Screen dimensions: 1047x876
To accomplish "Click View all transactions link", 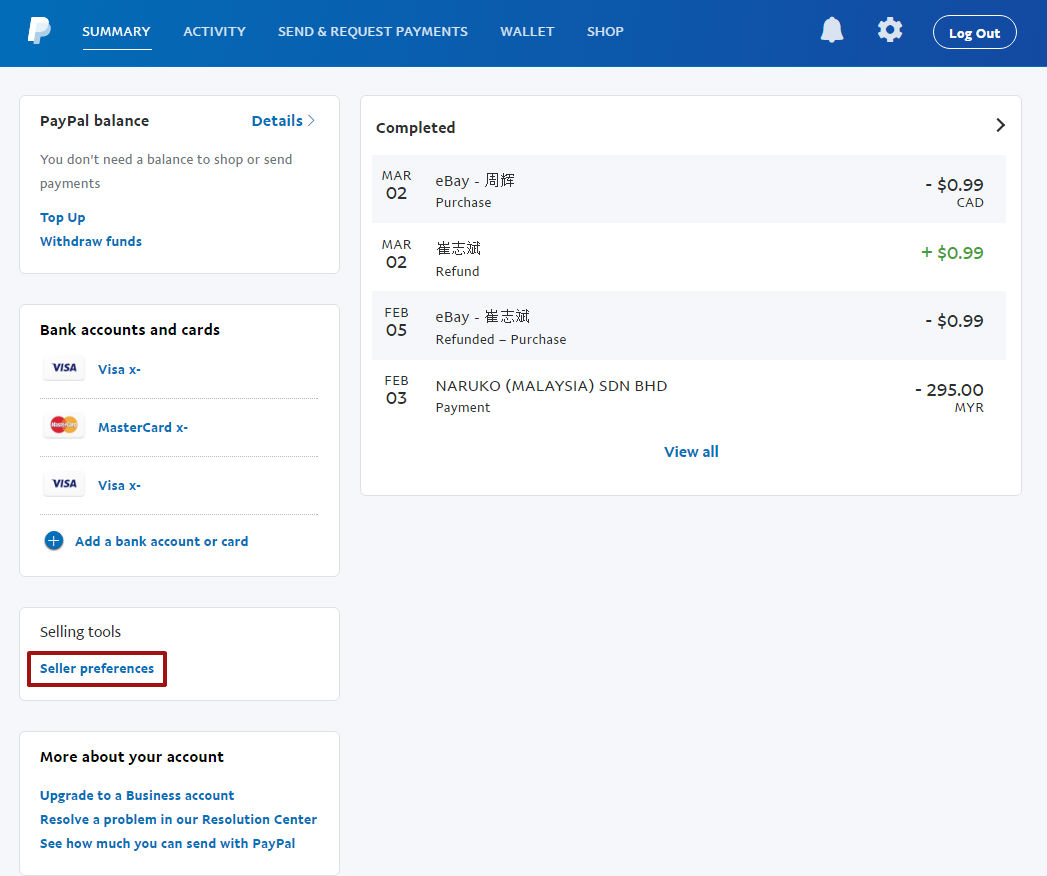I will point(691,452).
